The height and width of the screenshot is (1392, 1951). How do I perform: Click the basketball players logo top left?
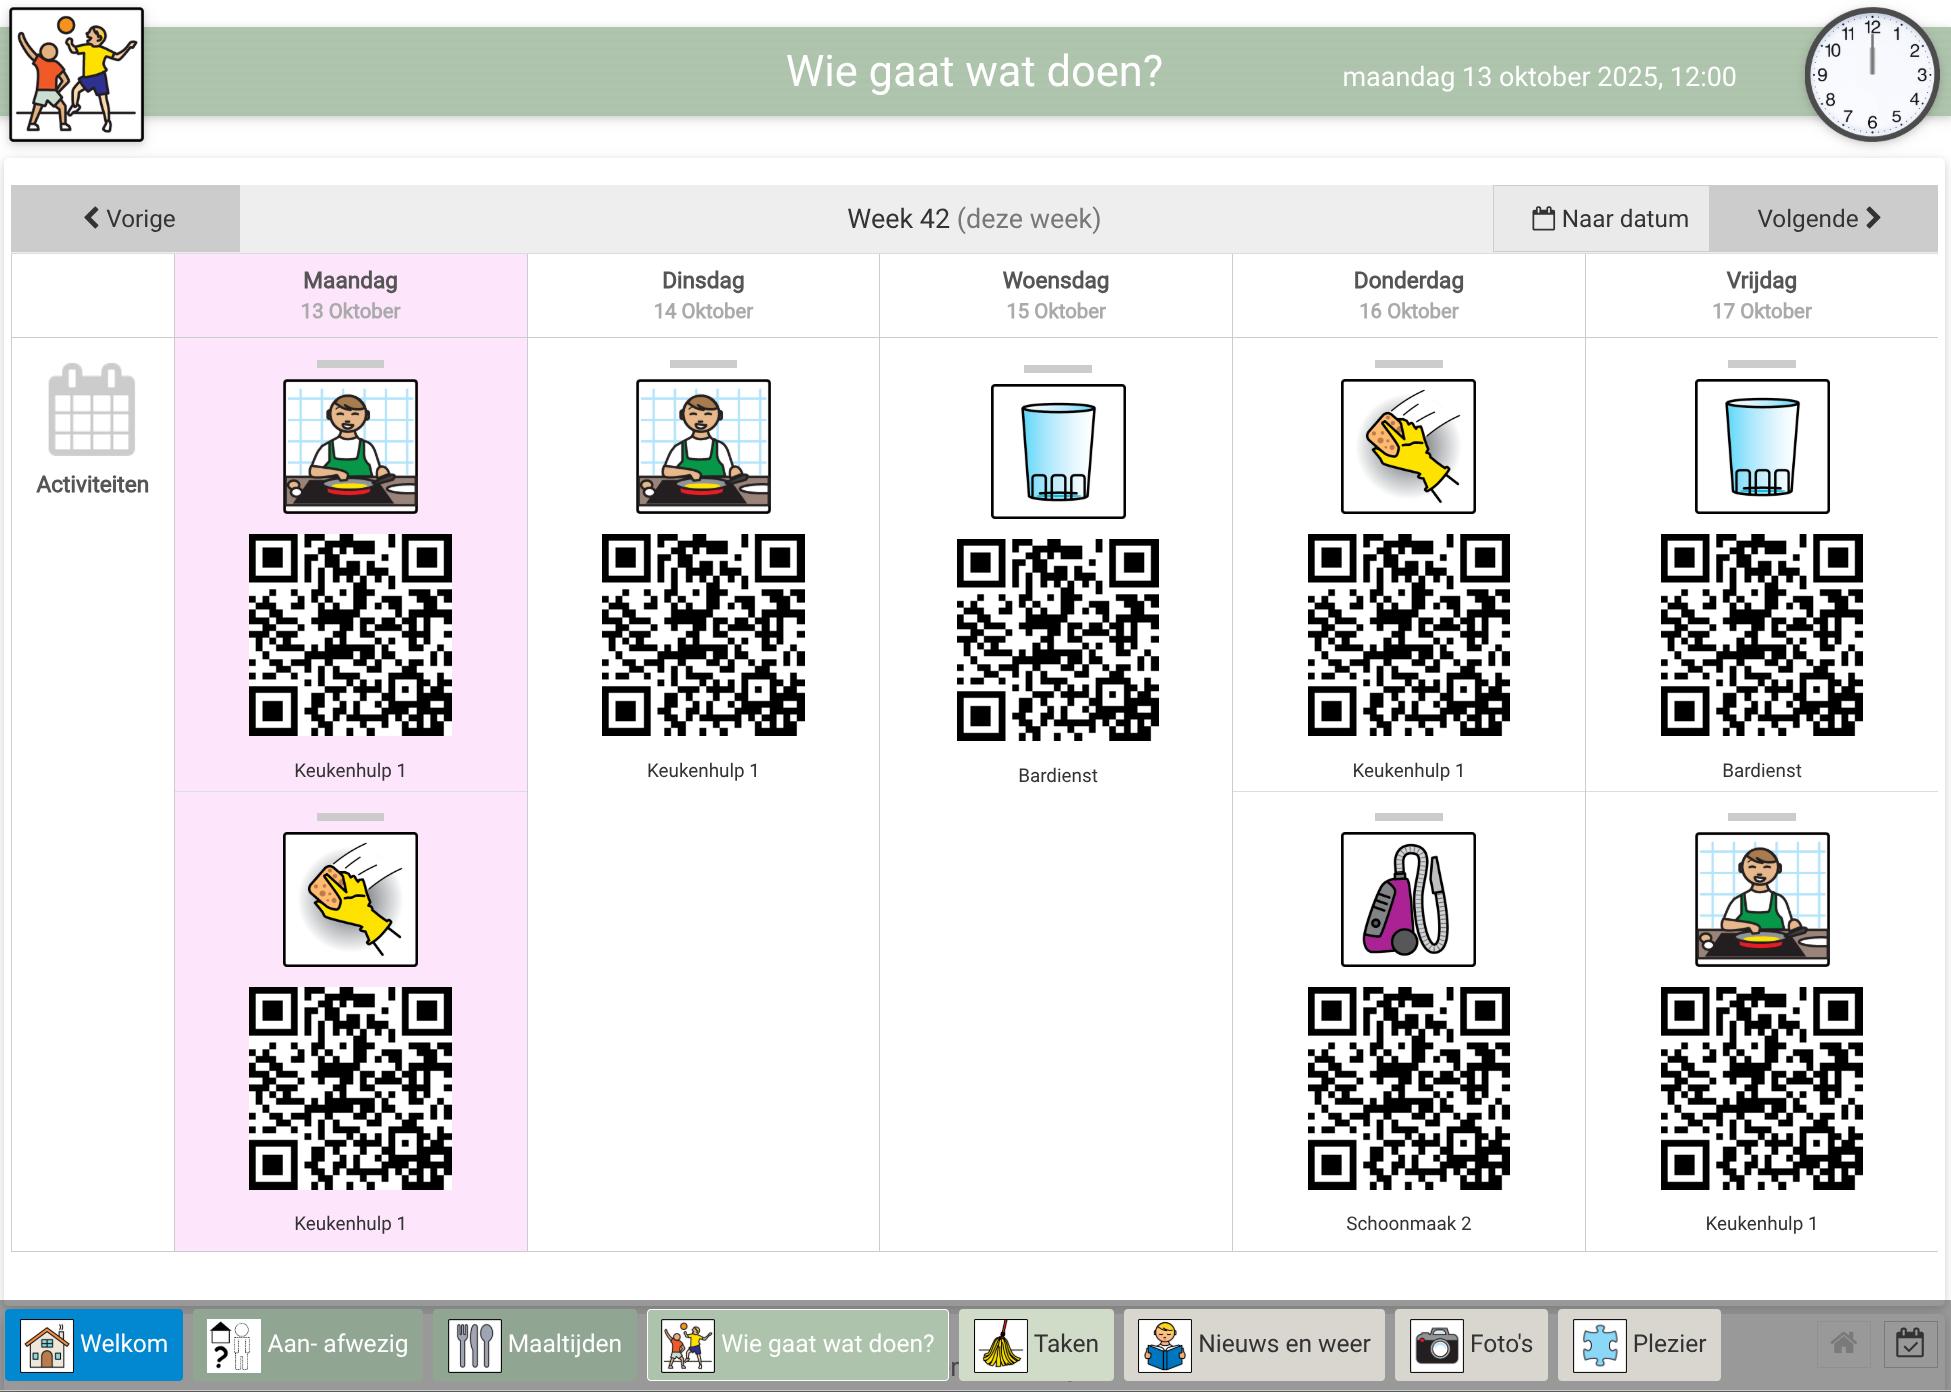tap(77, 75)
